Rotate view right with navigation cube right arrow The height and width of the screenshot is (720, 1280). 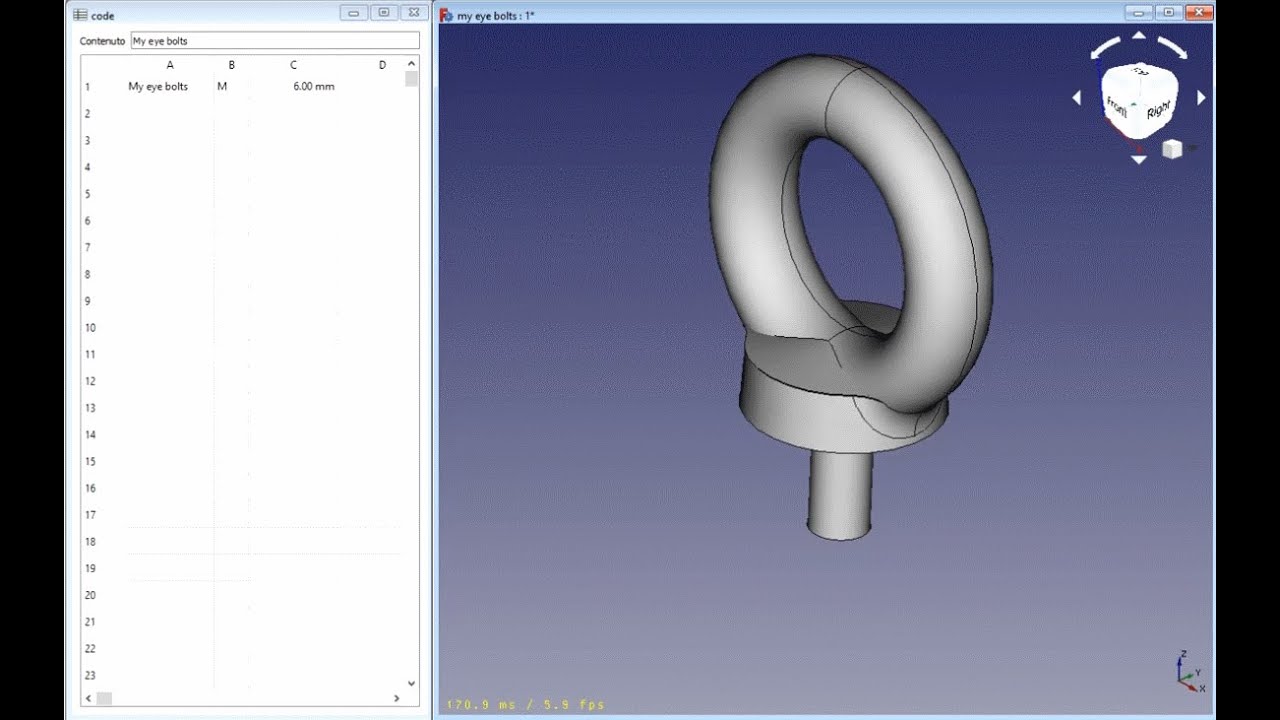[x=1201, y=98]
